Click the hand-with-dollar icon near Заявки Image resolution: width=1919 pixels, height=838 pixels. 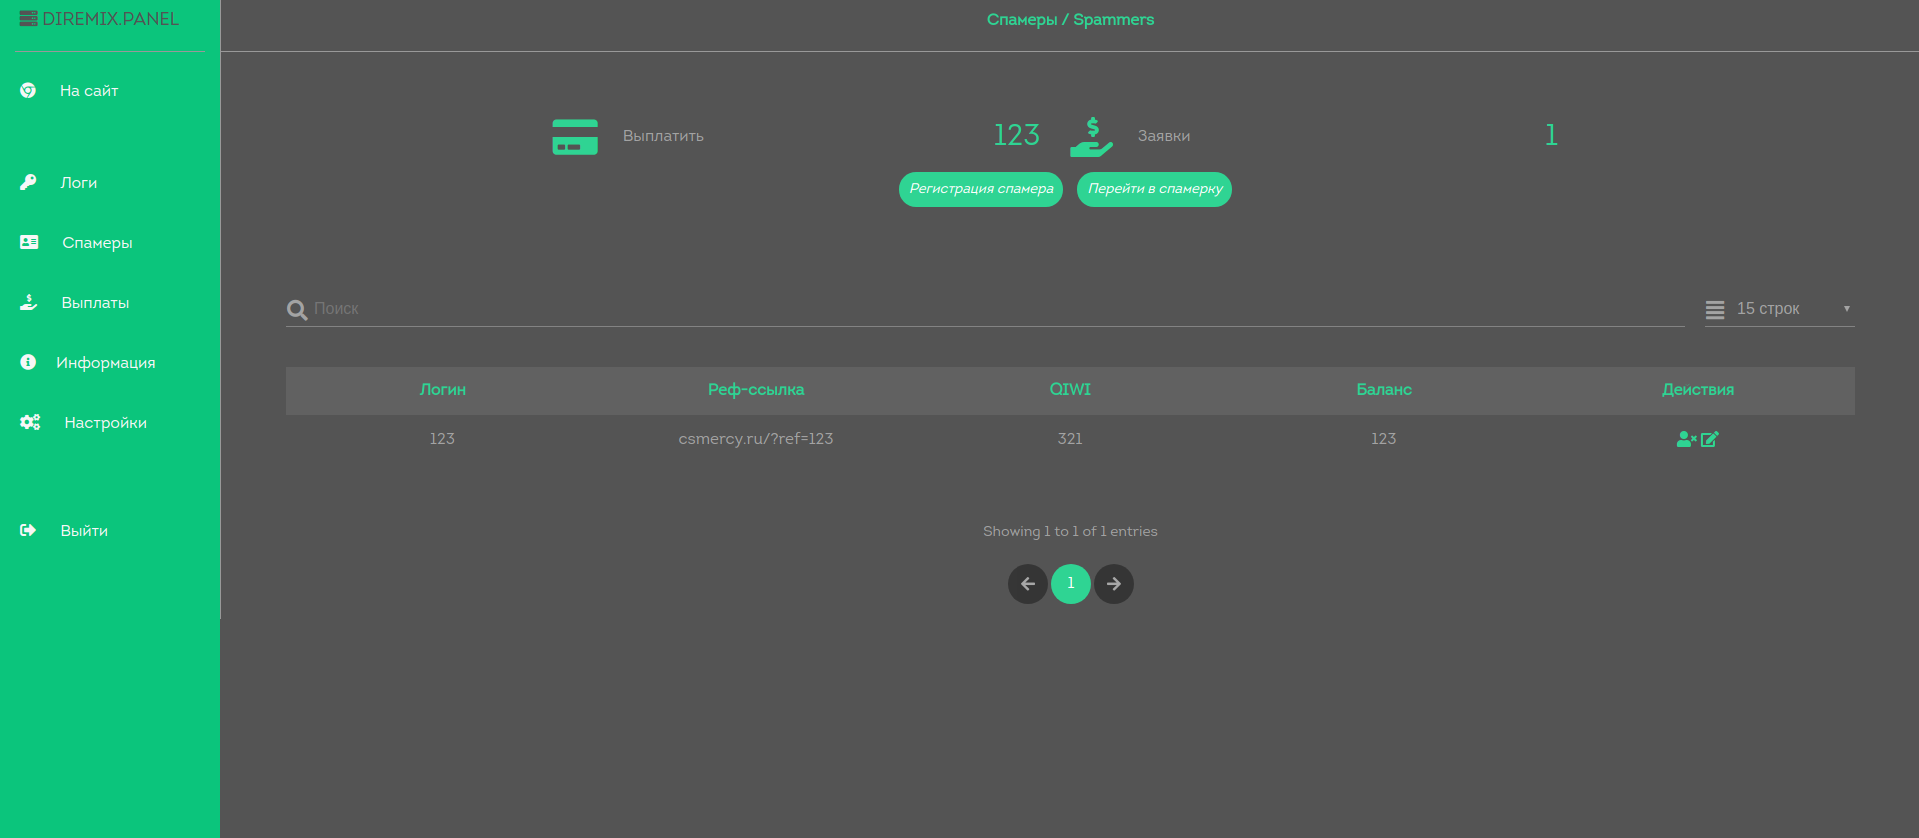point(1091,137)
